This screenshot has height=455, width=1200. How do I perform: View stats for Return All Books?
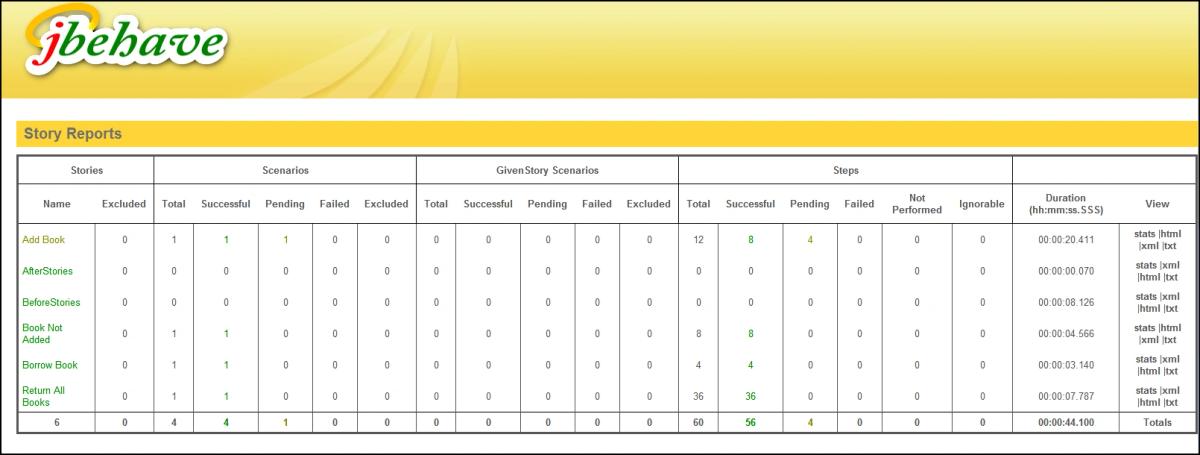point(1144,390)
